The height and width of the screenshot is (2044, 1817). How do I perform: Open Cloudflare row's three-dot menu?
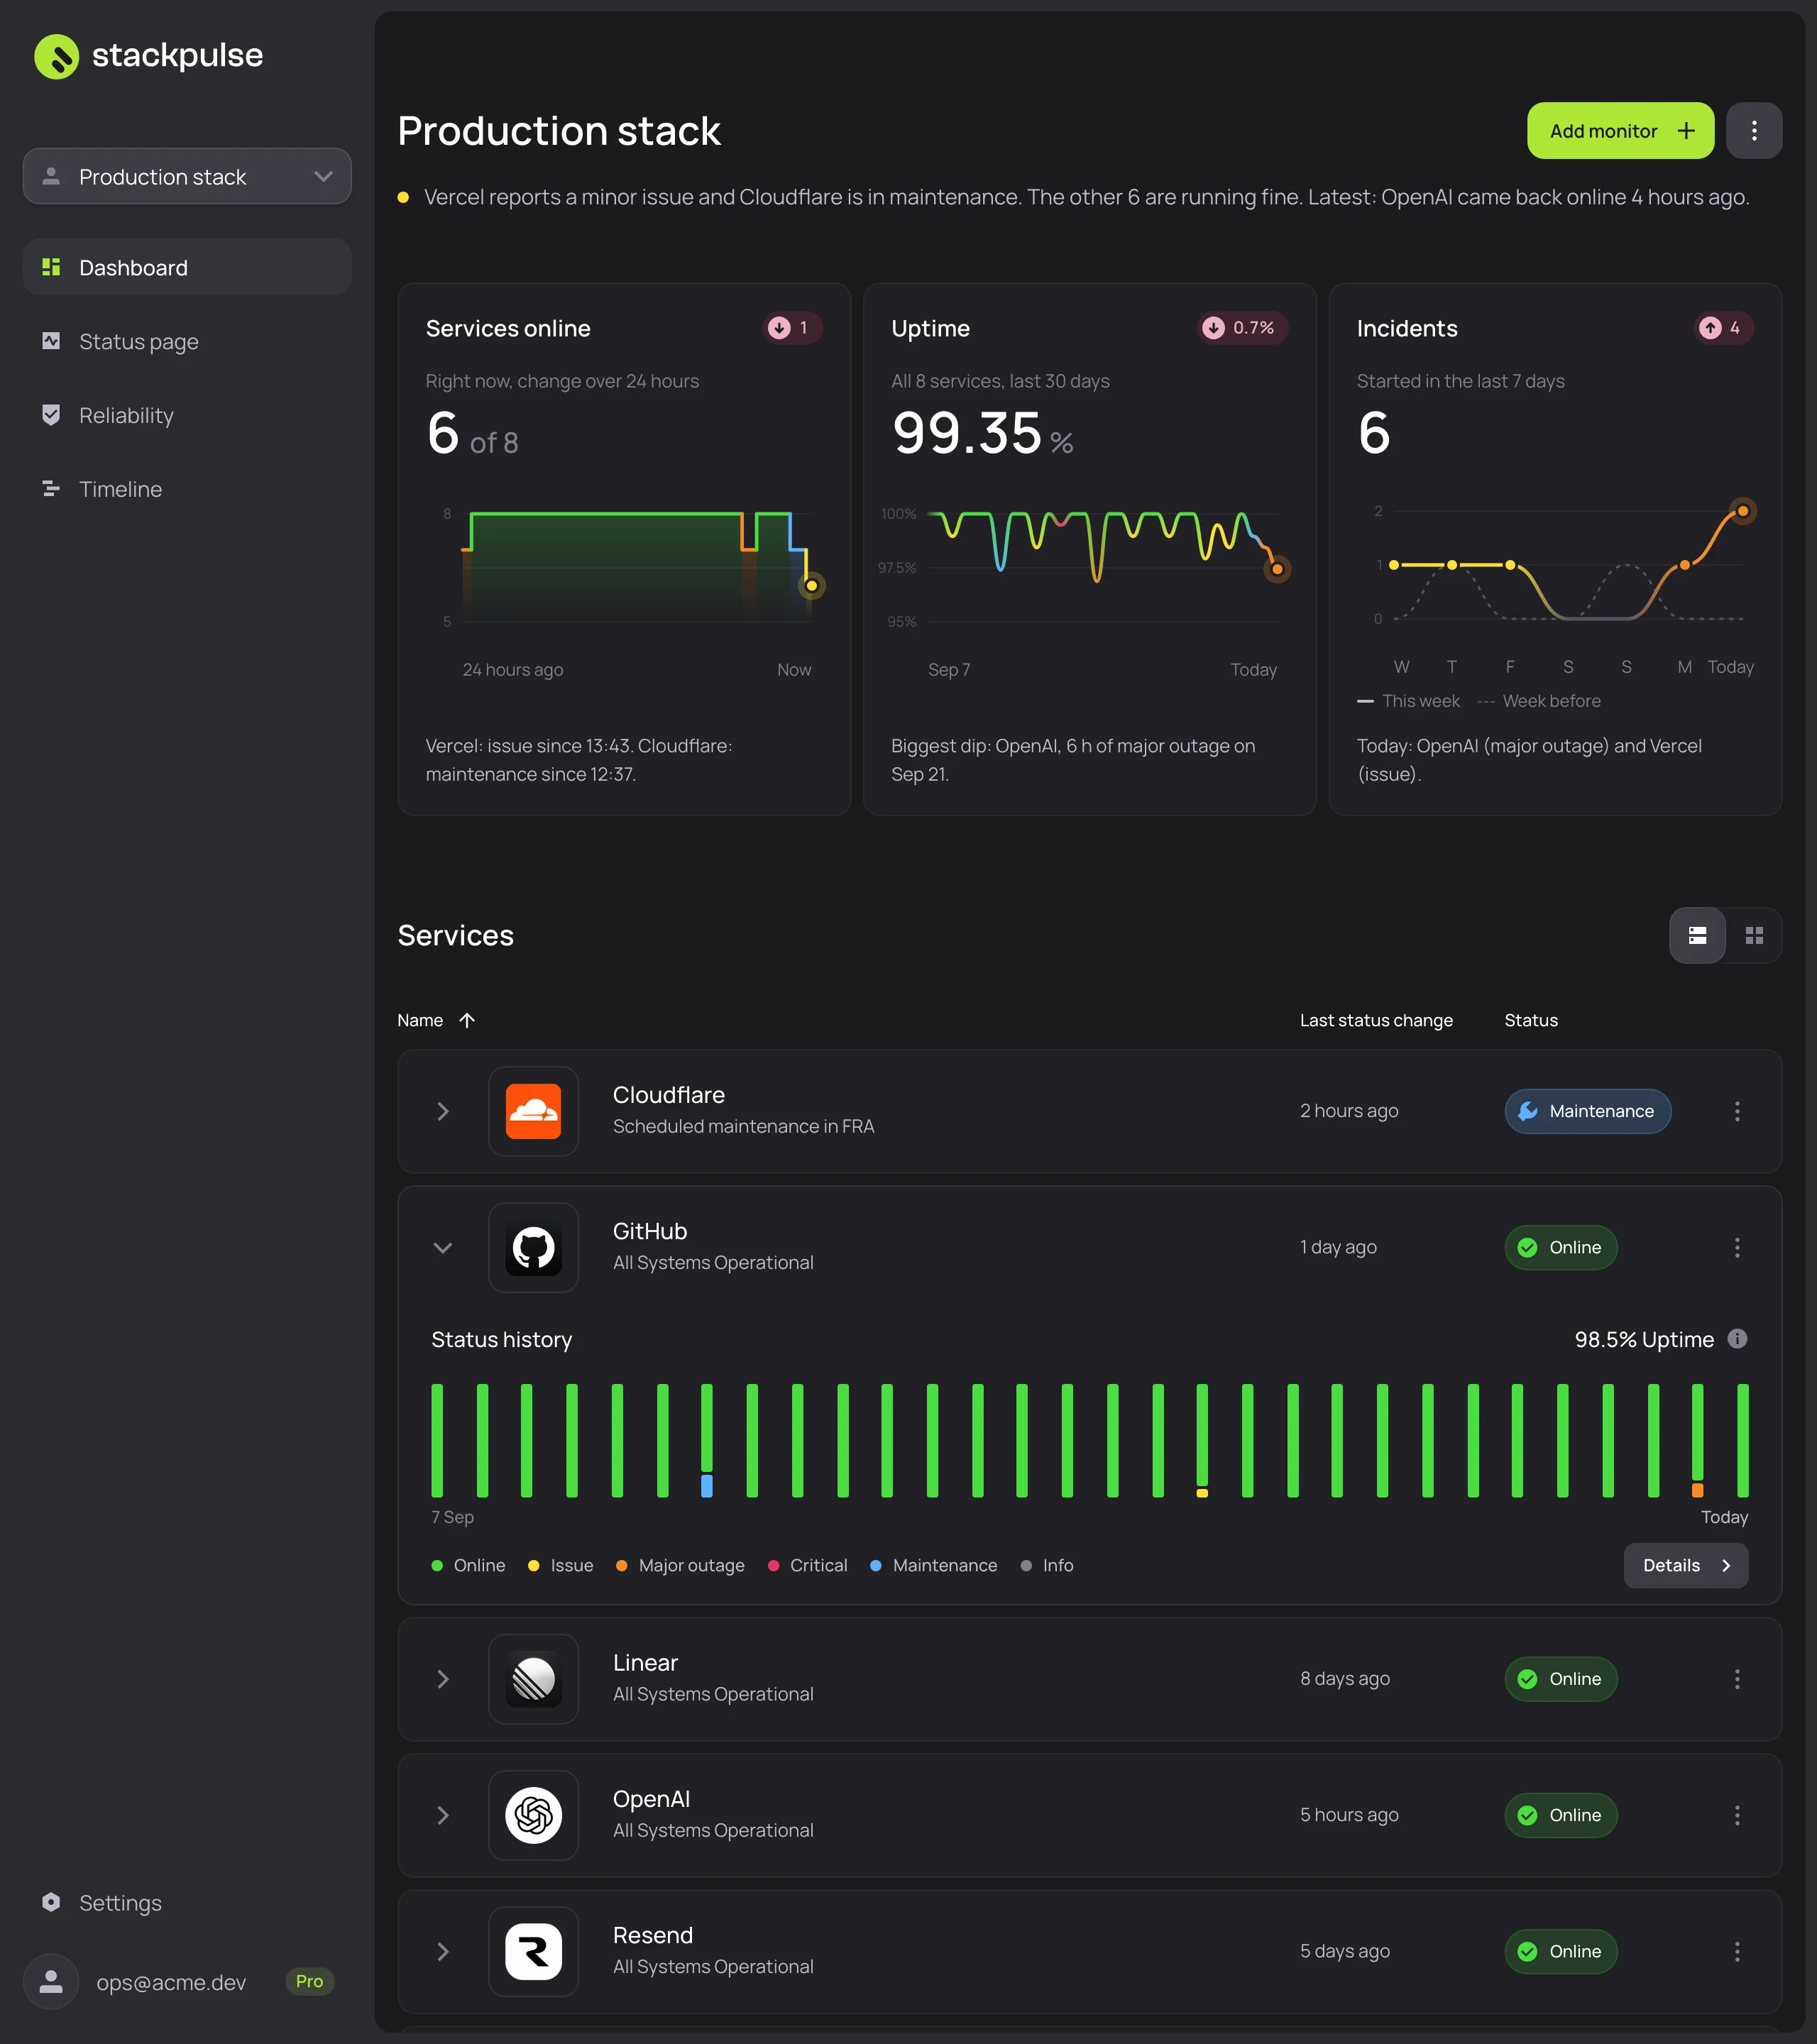pyautogui.click(x=1737, y=1111)
